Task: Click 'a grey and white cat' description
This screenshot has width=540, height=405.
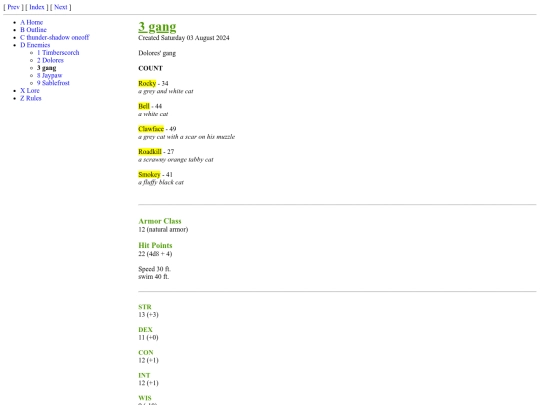Action: [166, 91]
